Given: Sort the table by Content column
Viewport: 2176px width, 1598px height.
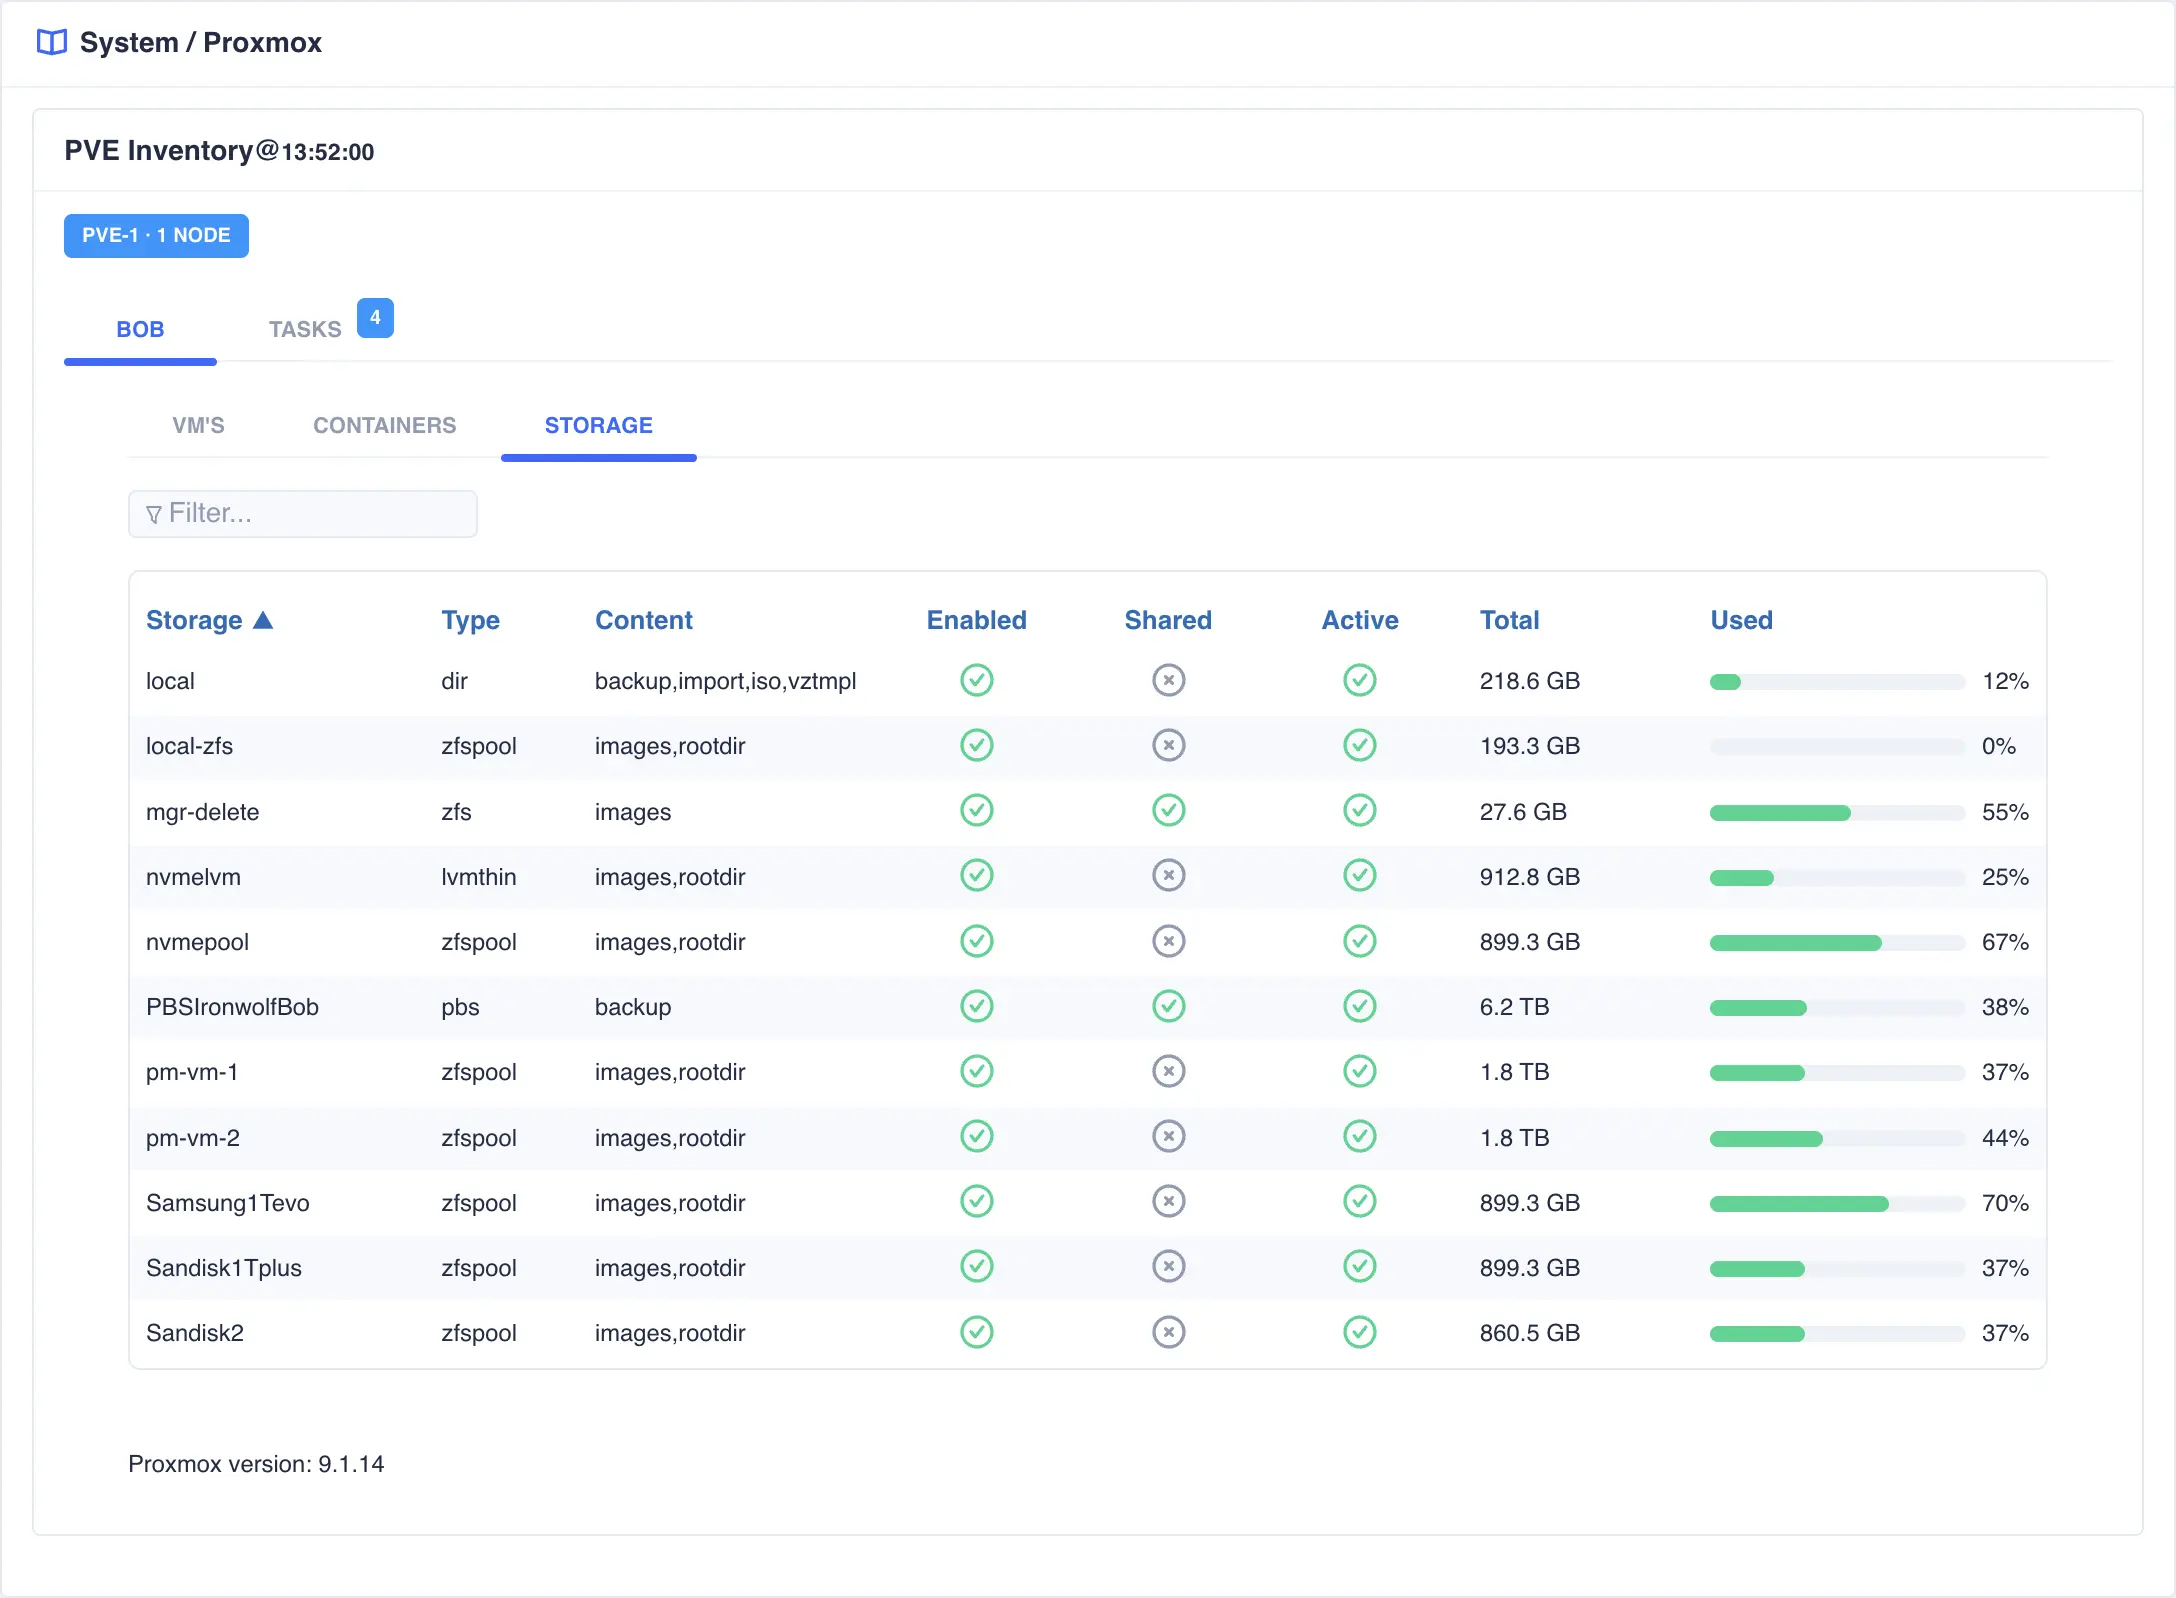Looking at the screenshot, I should click(x=643, y=620).
